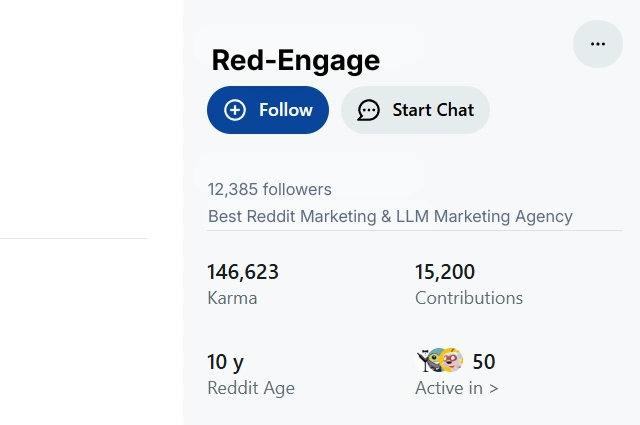Open the Active in communities label
This screenshot has height=425, width=640.
(x=449, y=388)
